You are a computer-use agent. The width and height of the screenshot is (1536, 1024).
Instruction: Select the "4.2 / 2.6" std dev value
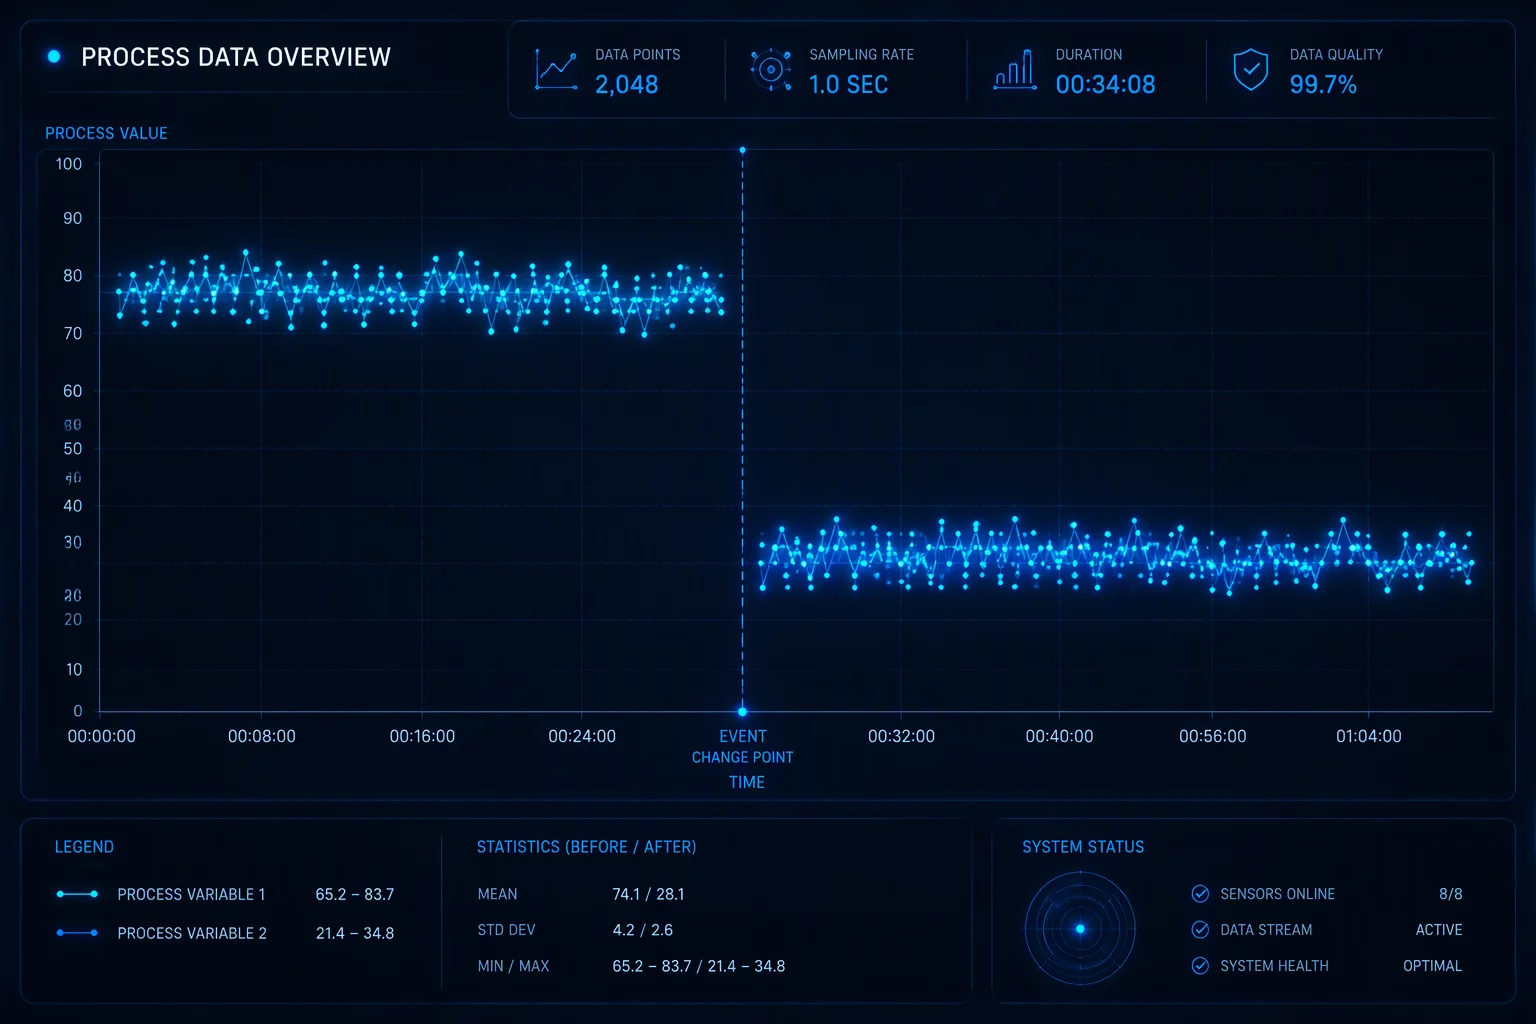pos(642,930)
